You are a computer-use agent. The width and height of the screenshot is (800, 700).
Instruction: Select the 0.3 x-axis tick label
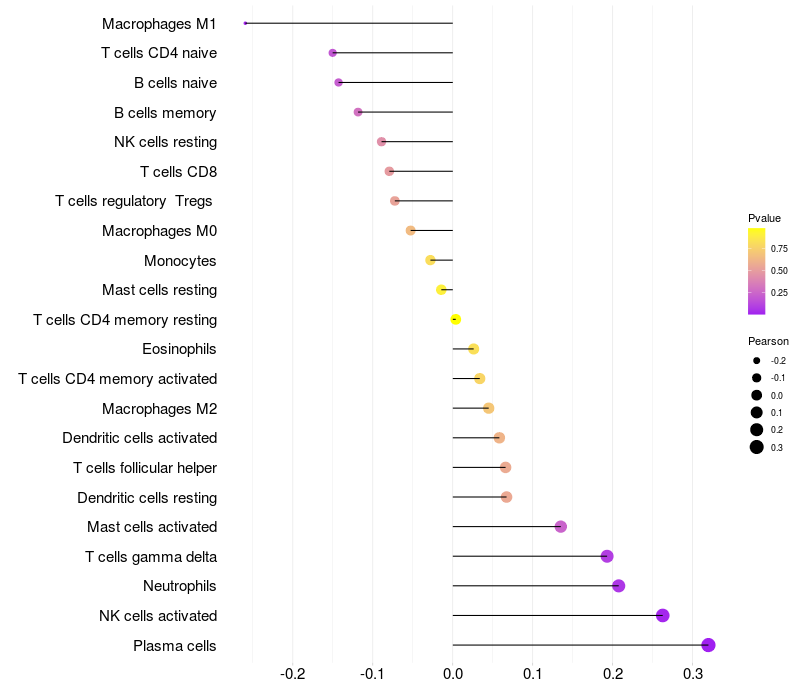coord(693,674)
